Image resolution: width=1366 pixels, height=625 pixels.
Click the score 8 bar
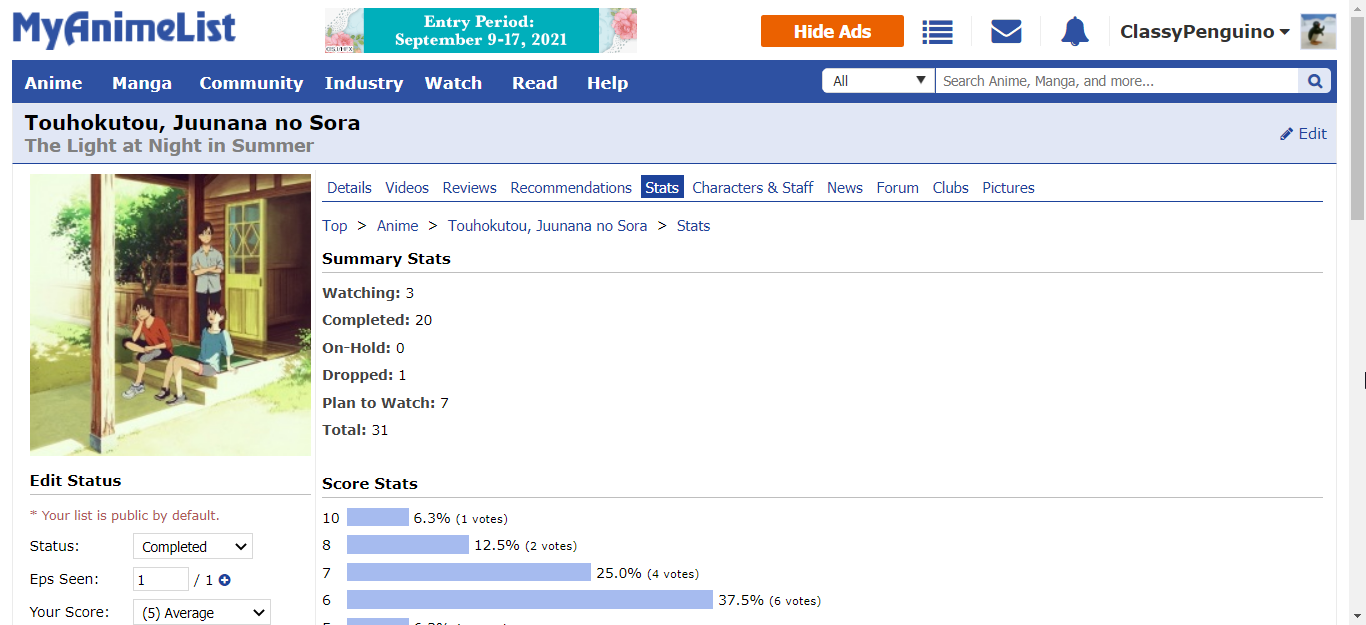tap(408, 545)
